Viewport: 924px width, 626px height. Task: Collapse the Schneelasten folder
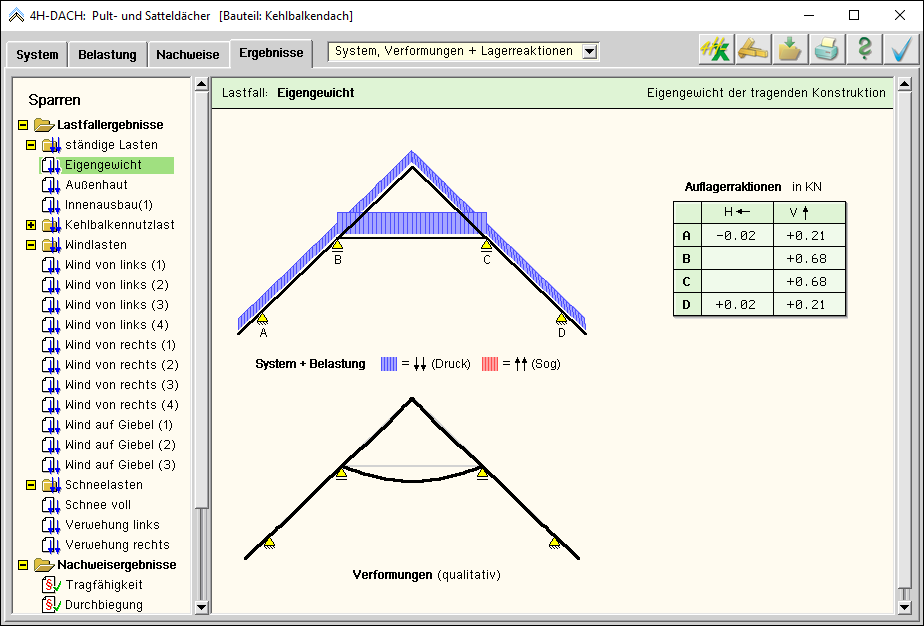point(31,485)
